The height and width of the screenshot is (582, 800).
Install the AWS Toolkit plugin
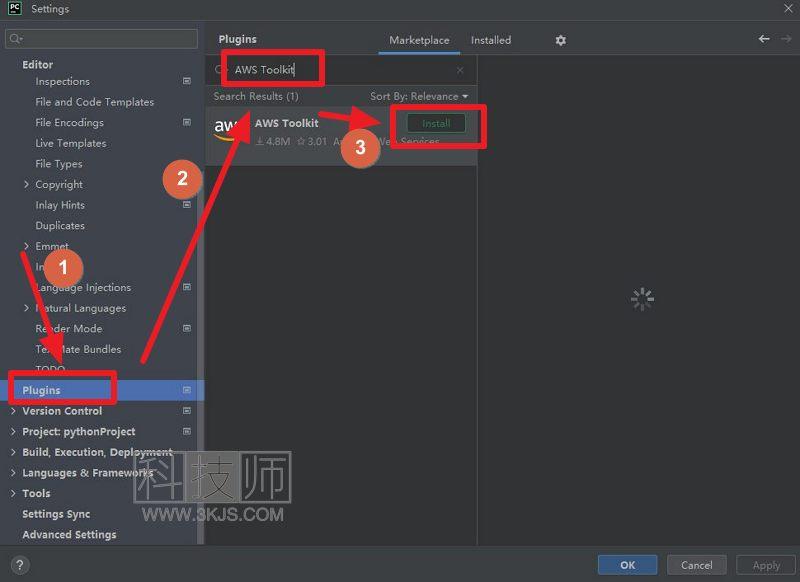pyautogui.click(x=436, y=123)
